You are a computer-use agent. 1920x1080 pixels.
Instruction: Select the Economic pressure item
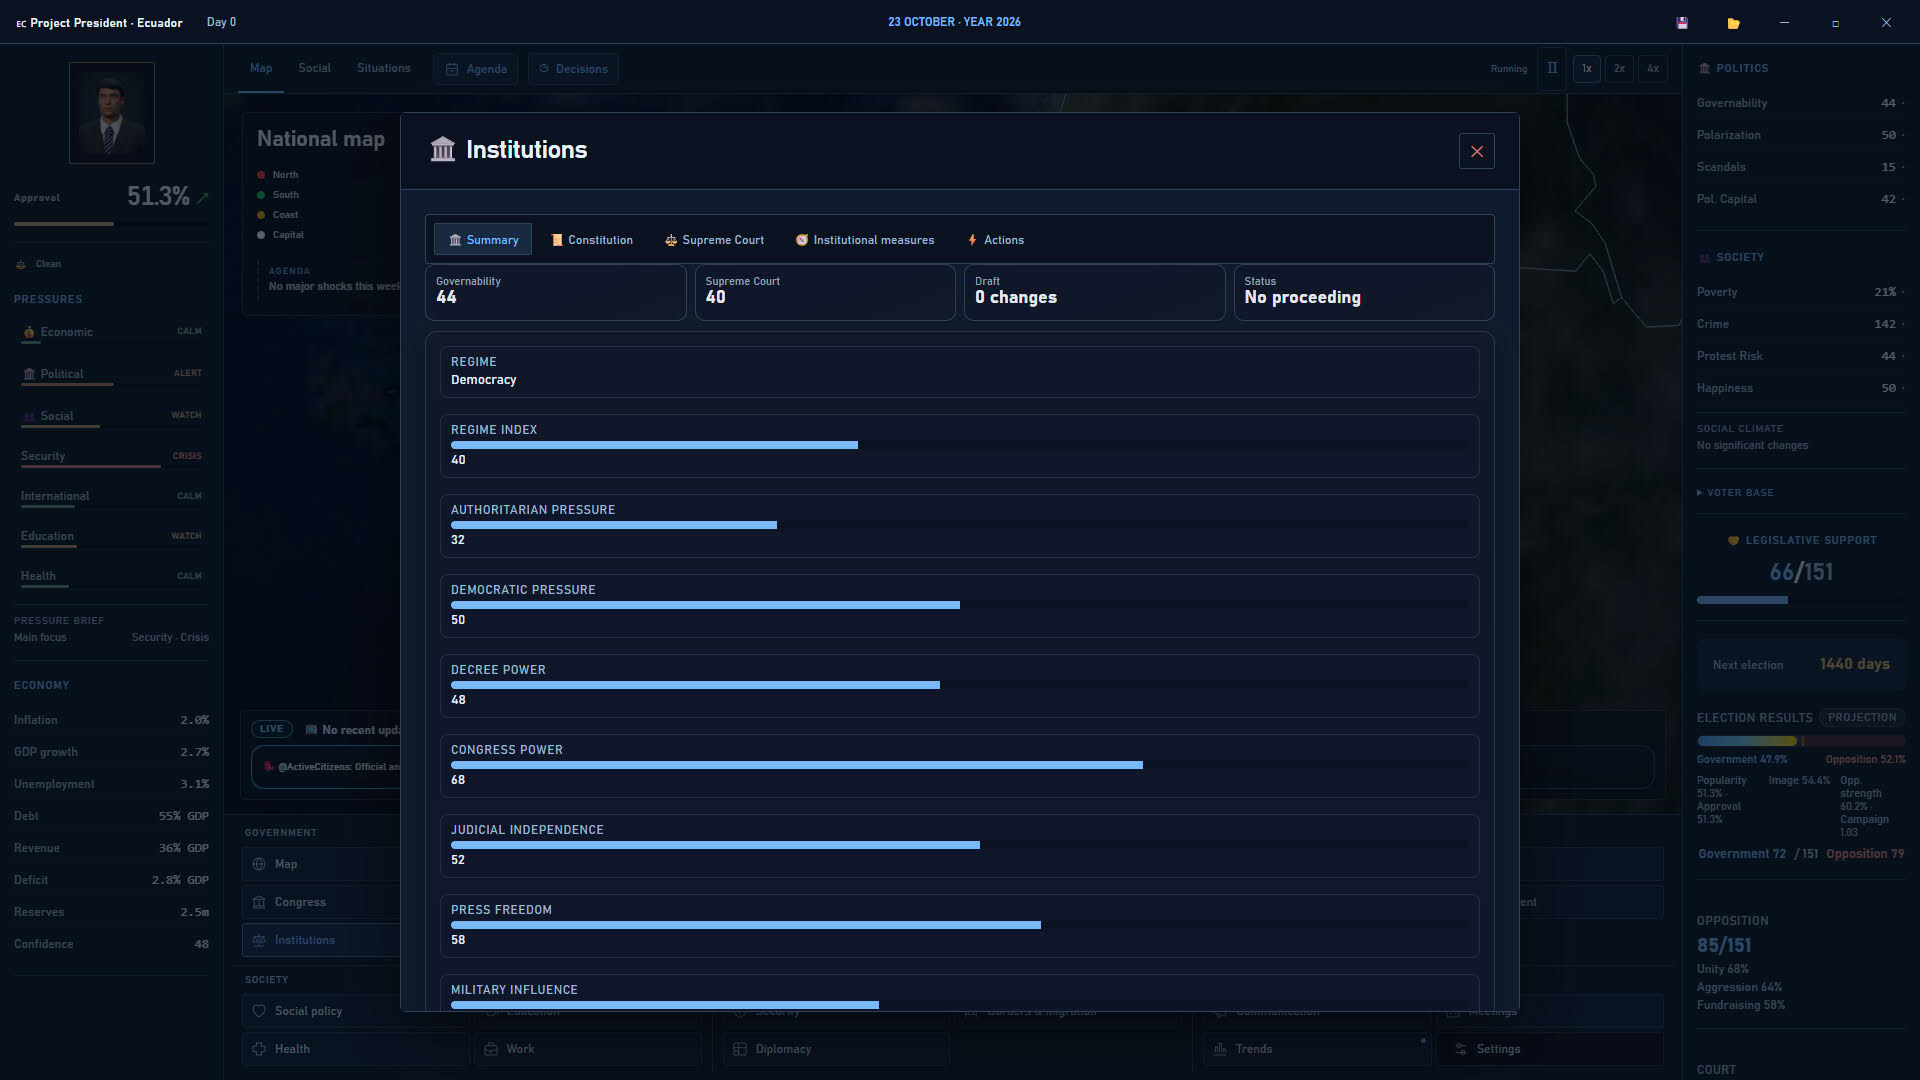(x=112, y=332)
